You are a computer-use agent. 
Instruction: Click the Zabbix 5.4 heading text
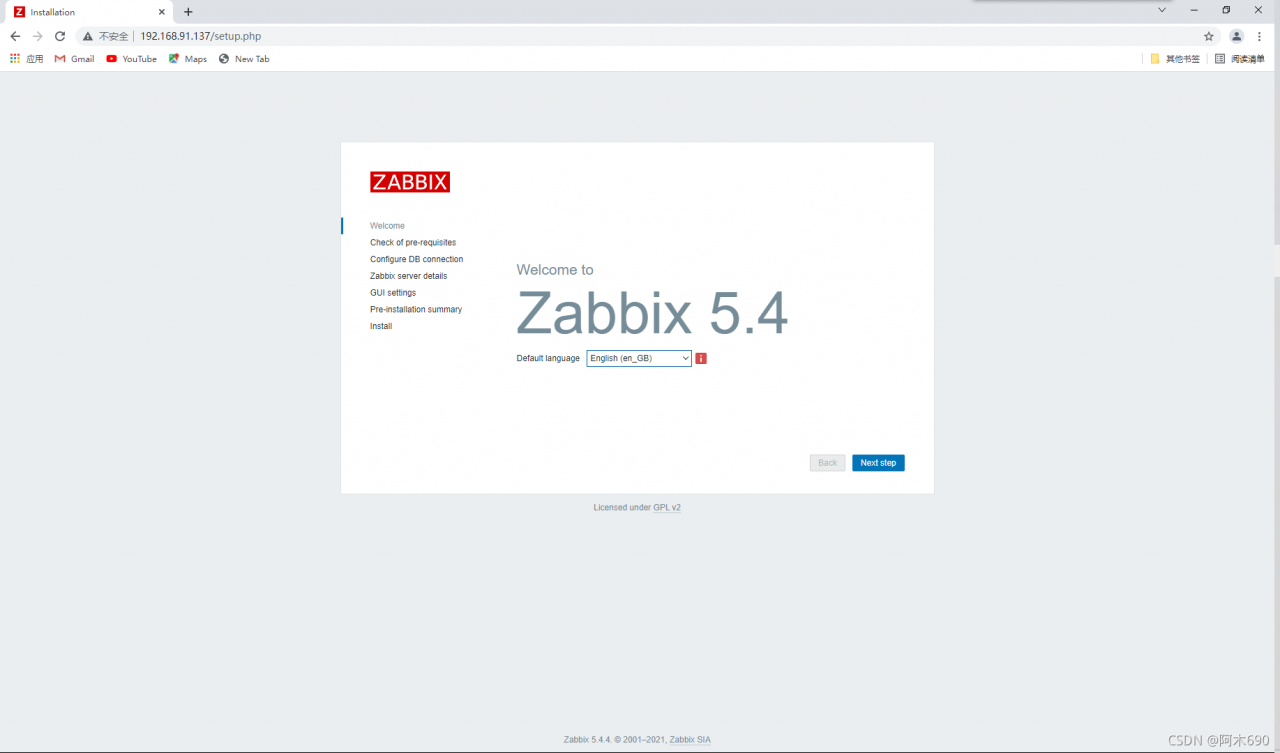tap(652, 313)
